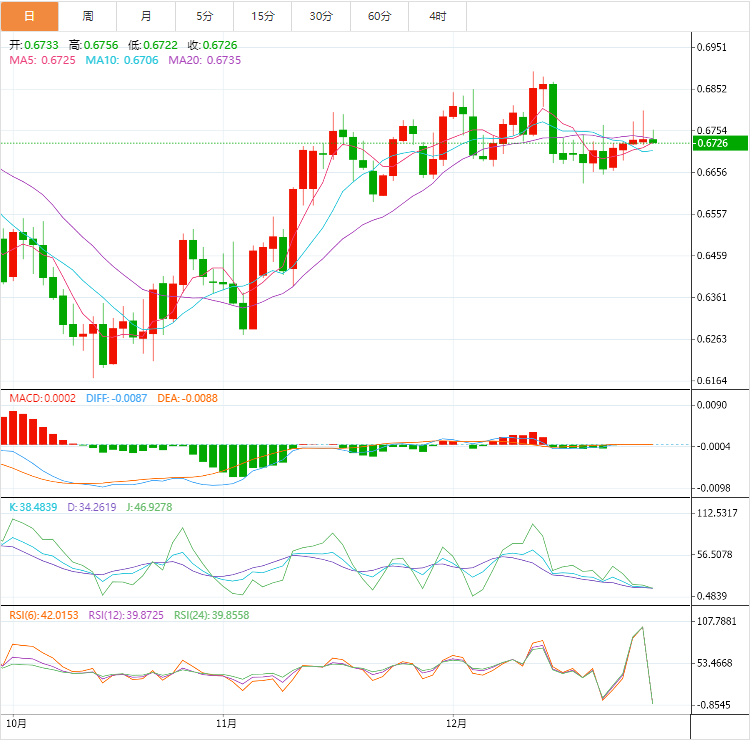Switch to the 4时 timeframe tab

[438, 16]
